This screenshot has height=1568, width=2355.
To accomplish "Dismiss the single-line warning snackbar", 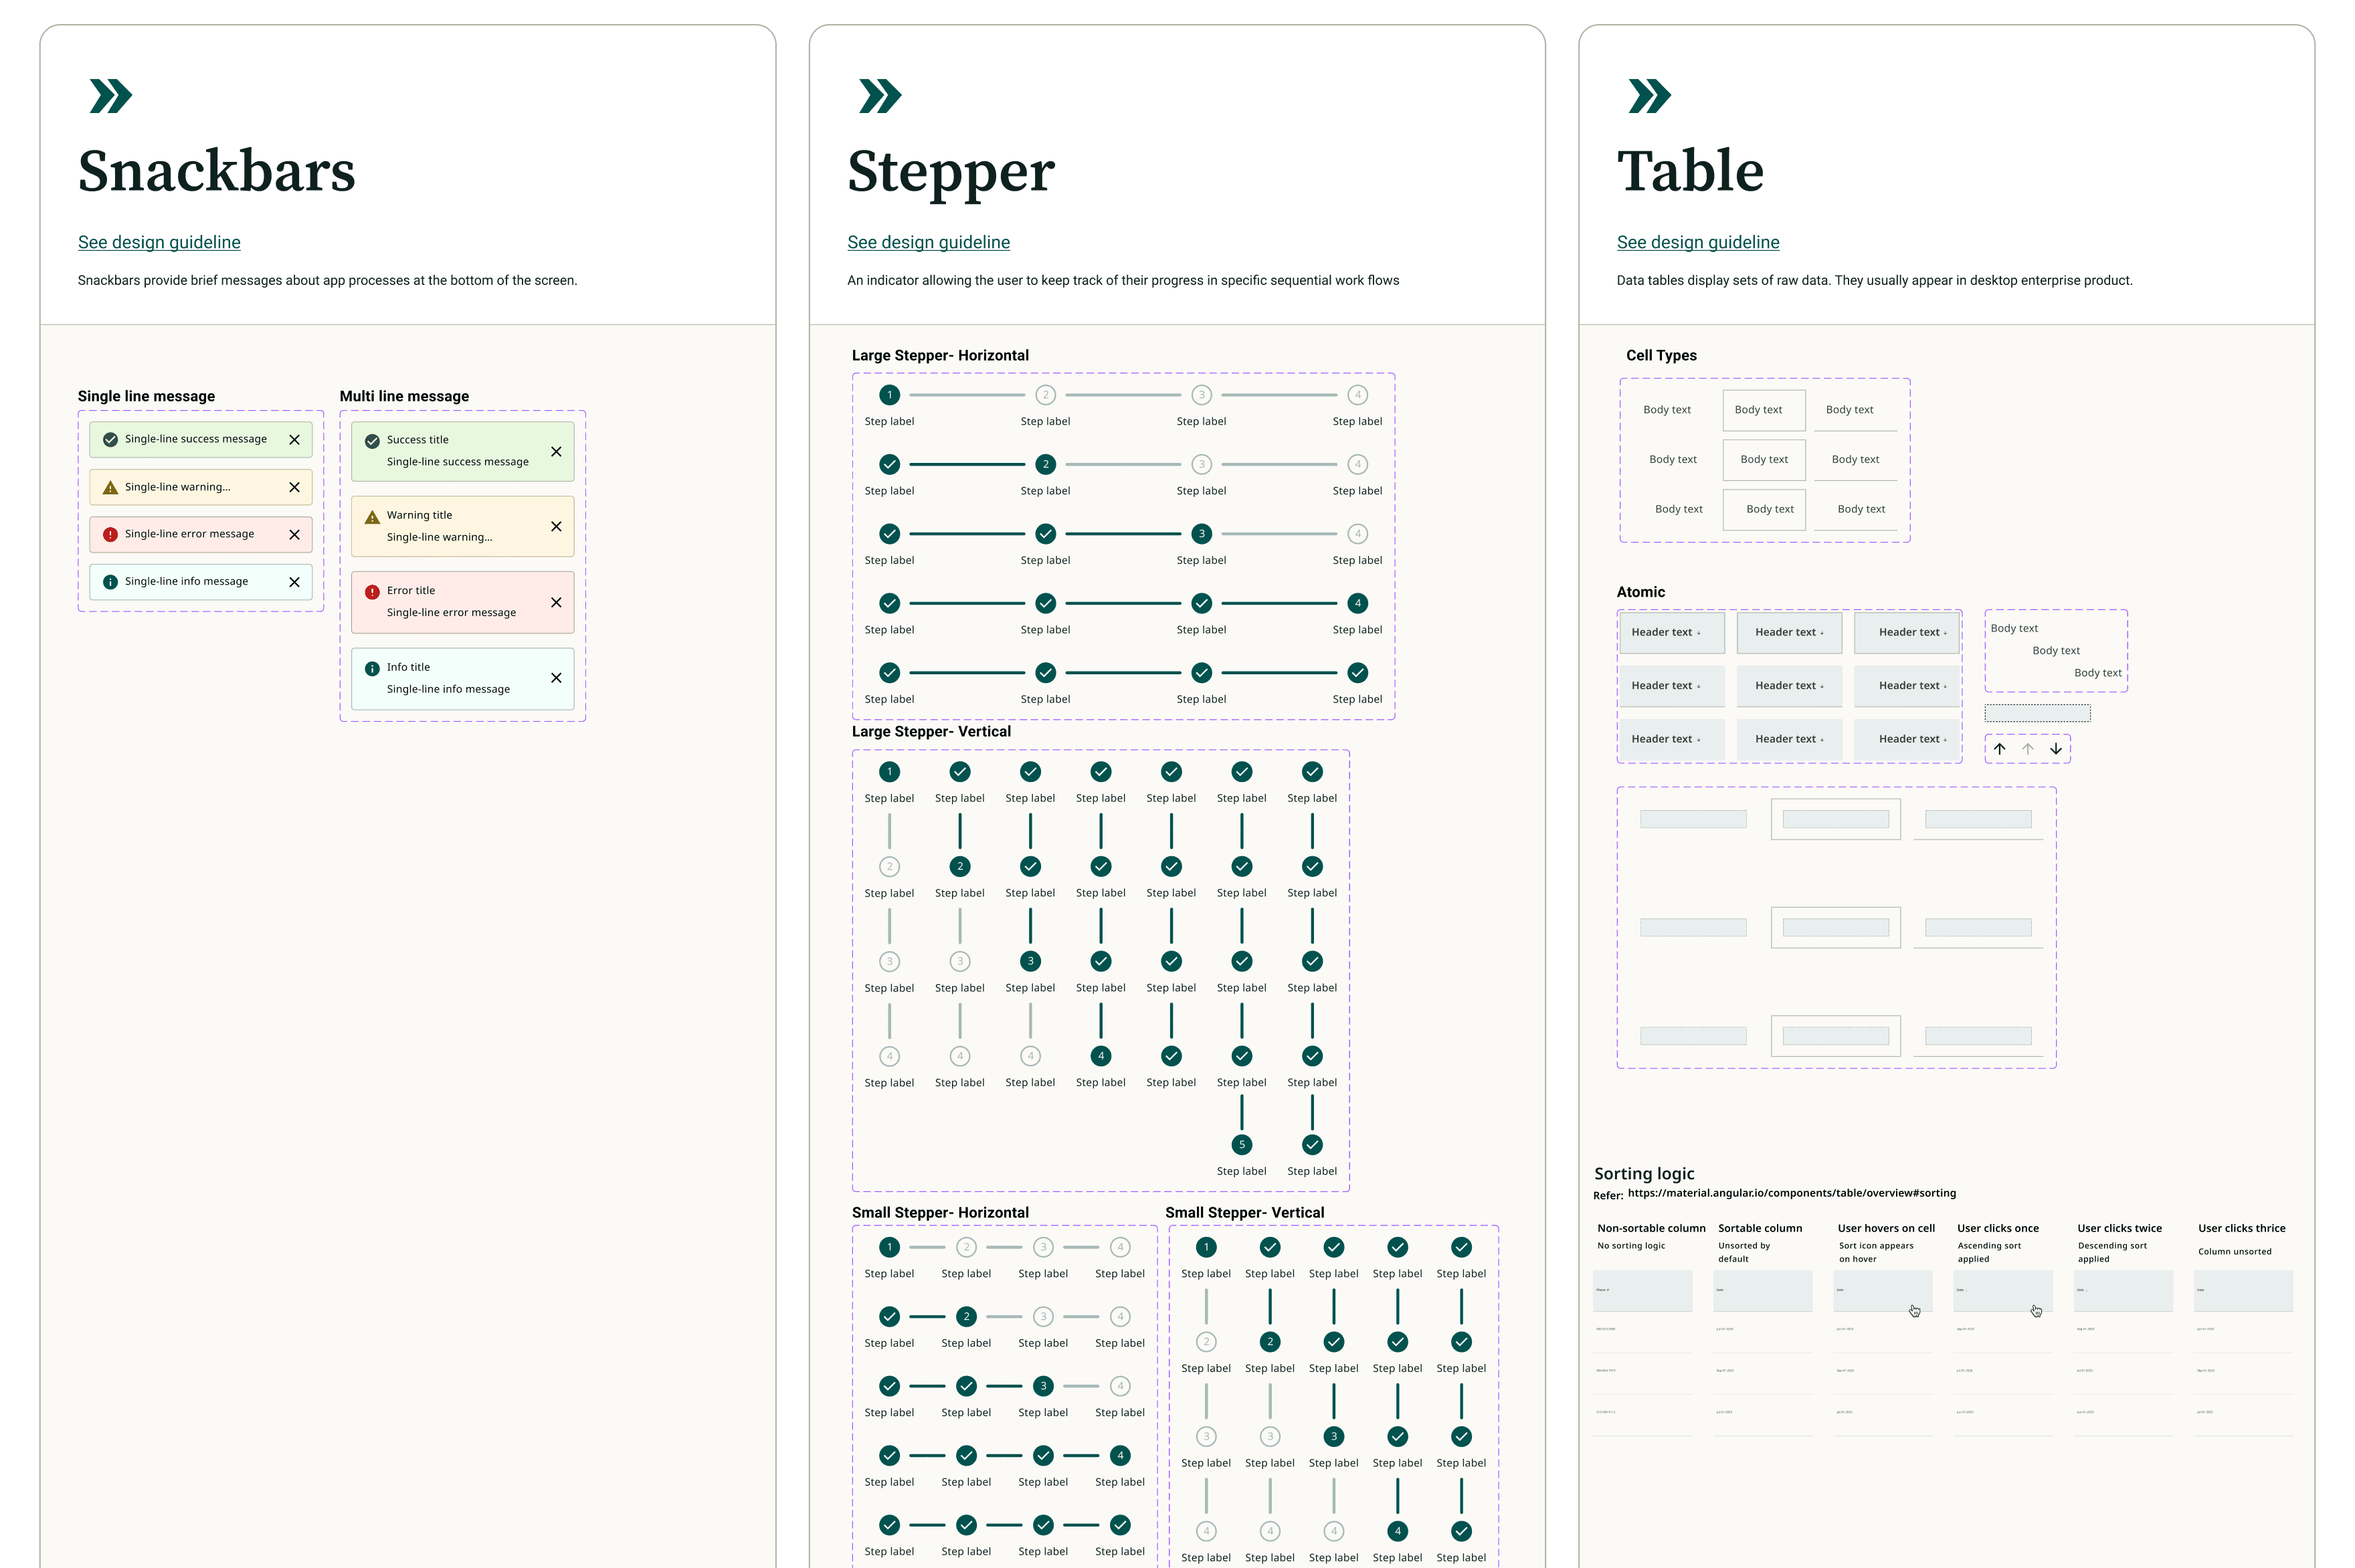I will click(294, 487).
